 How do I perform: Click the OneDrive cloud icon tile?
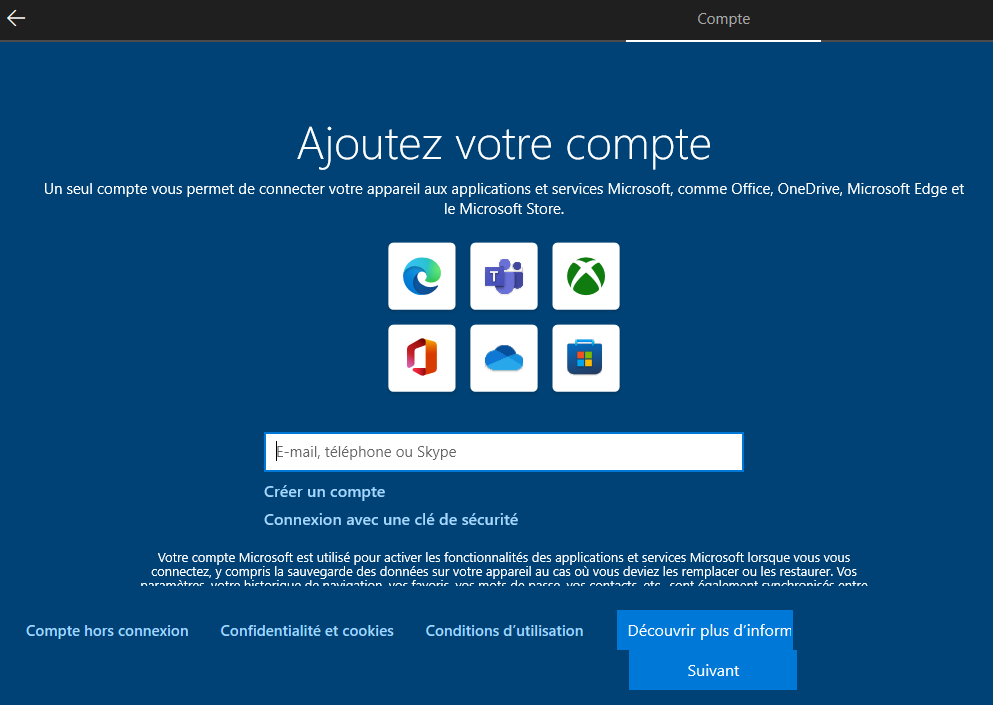click(x=504, y=358)
